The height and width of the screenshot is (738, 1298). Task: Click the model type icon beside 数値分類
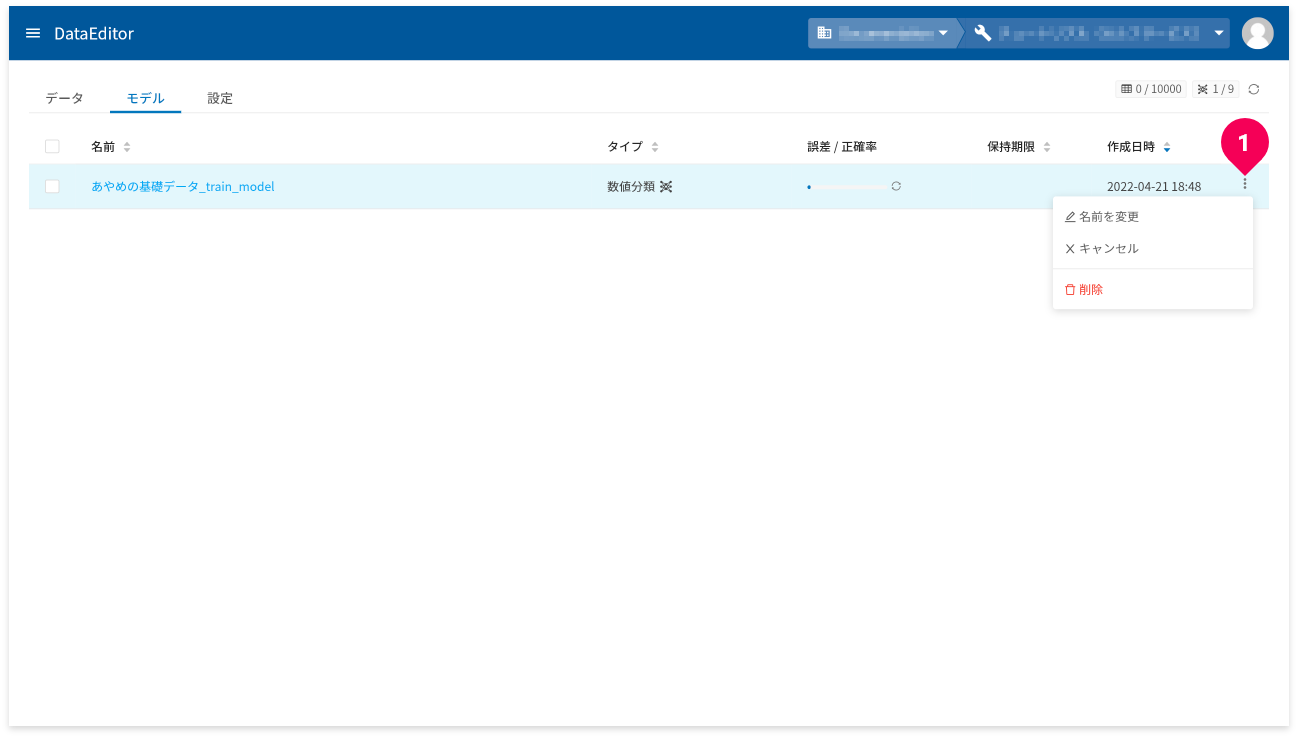(666, 186)
